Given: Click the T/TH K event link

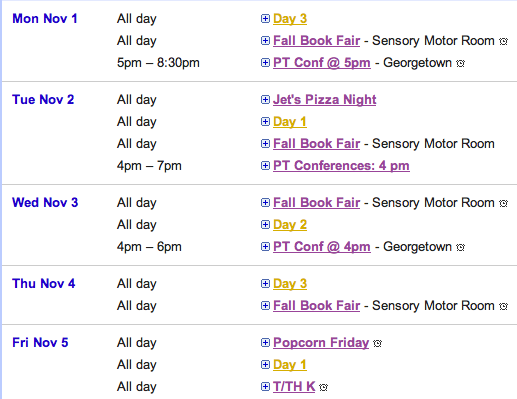Looking at the screenshot, I should click(x=294, y=387).
